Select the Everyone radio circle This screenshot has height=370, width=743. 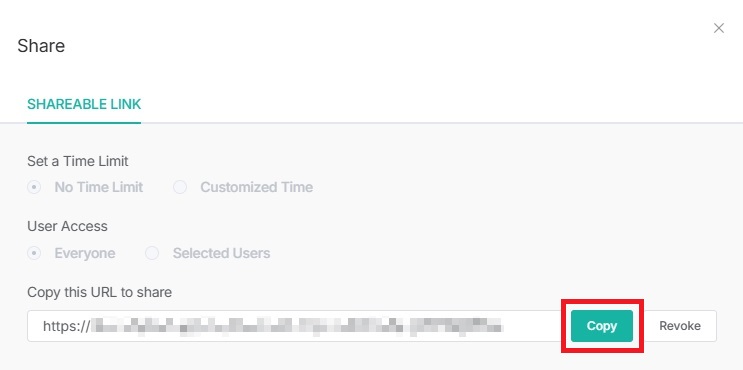34,253
